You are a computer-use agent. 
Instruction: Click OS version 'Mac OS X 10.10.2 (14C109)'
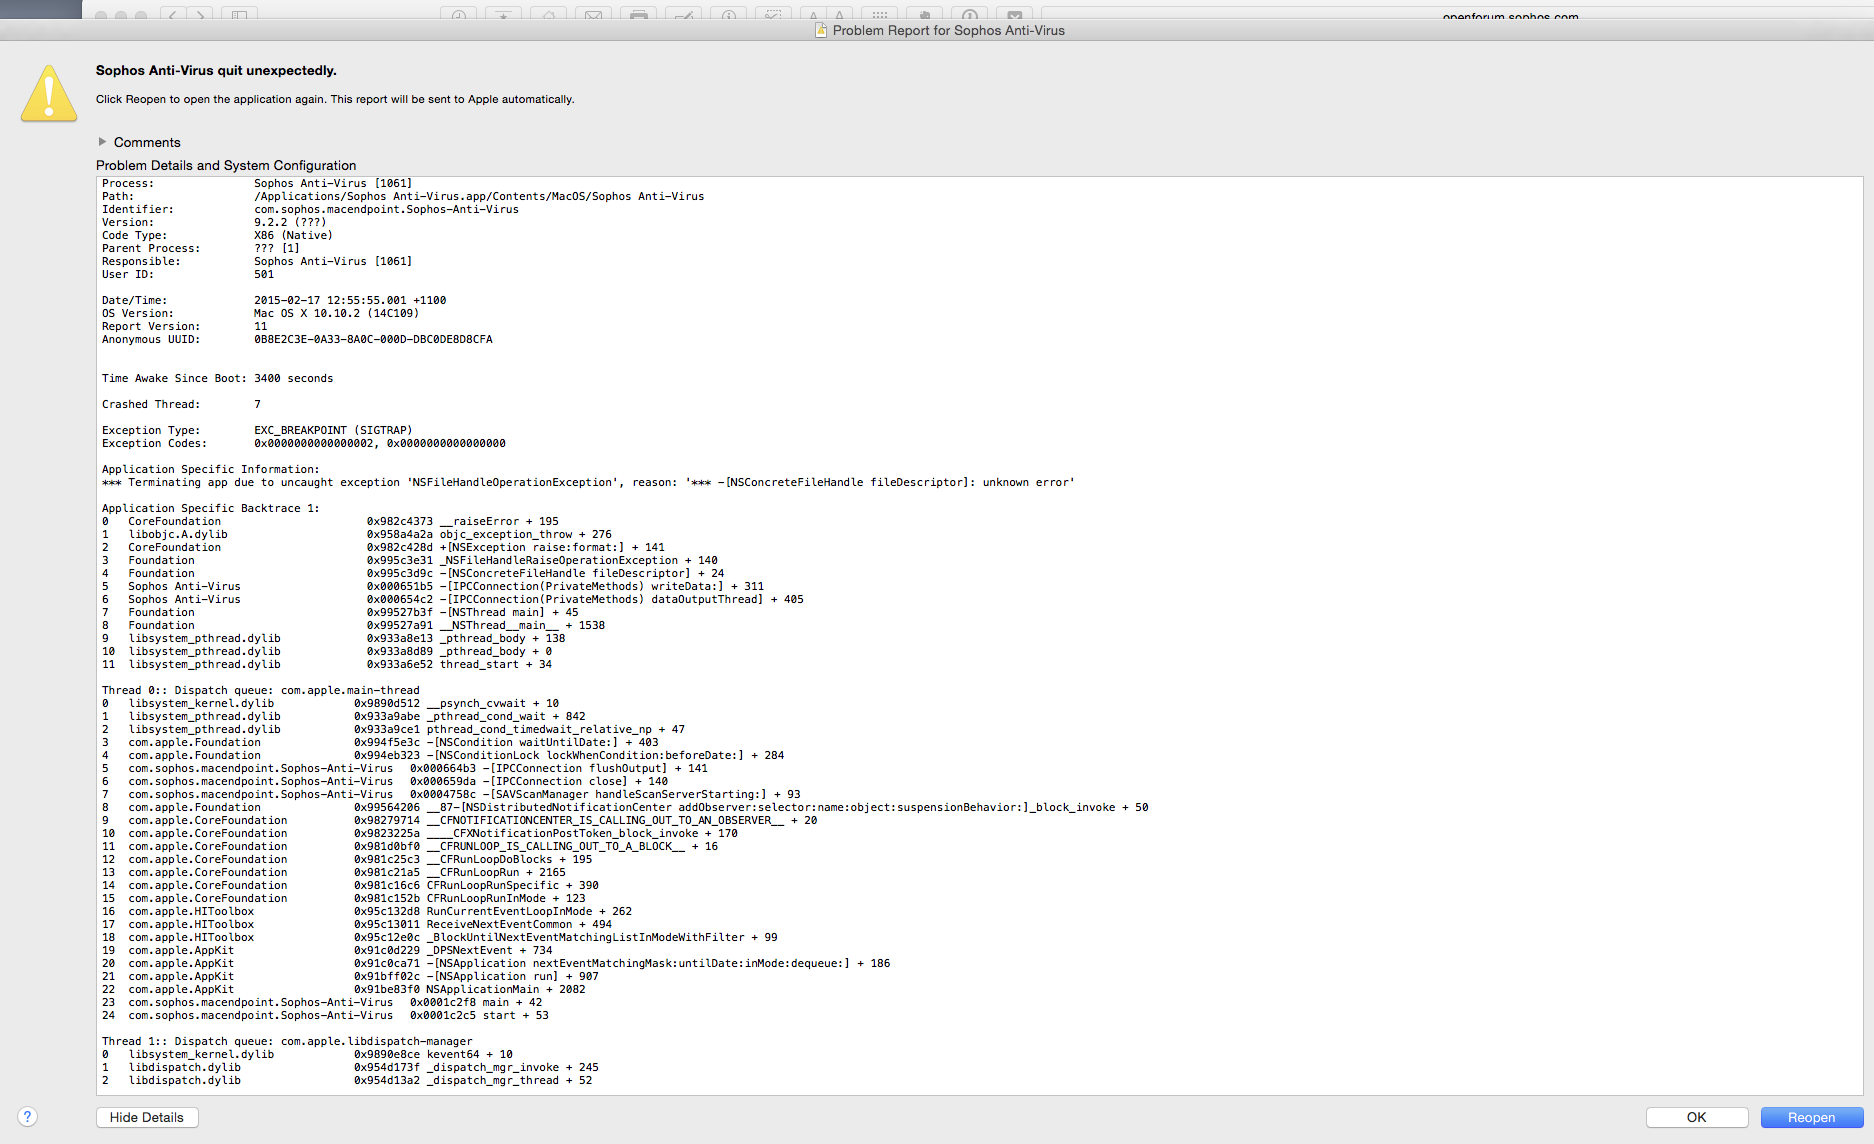click(x=336, y=313)
